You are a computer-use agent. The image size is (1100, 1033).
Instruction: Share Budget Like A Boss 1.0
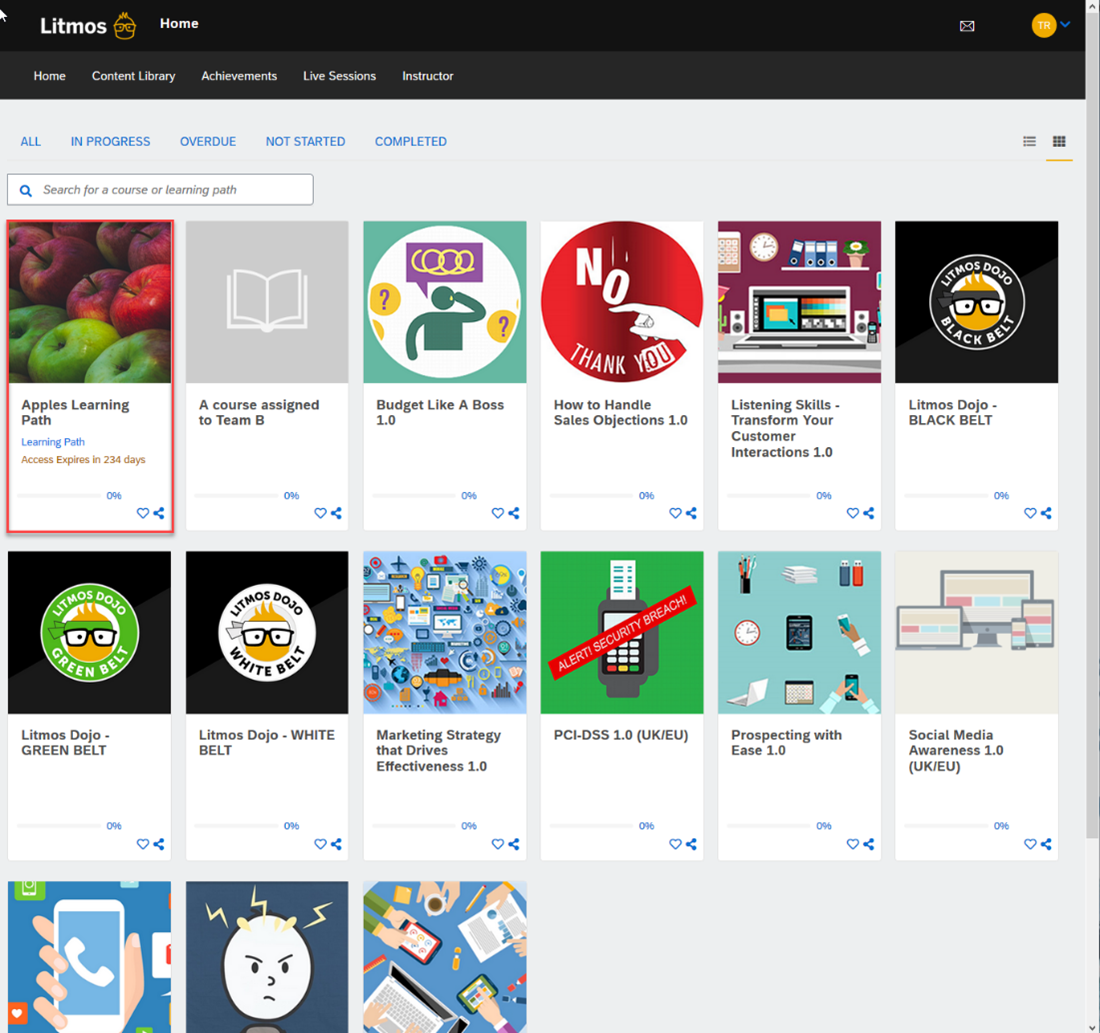coord(514,513)
